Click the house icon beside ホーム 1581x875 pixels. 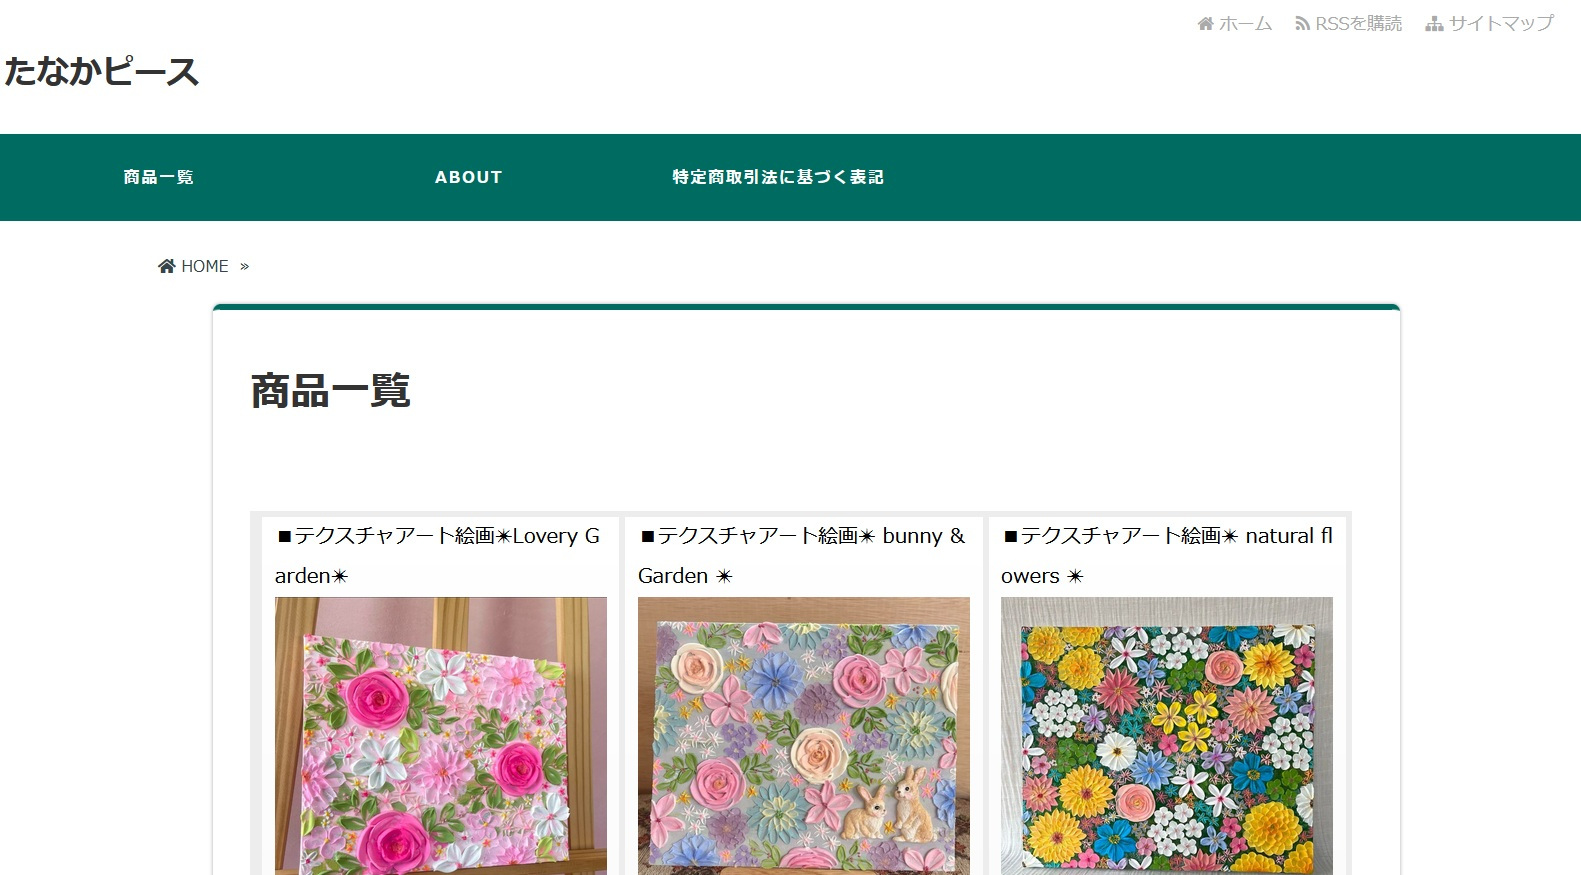[x=1205, y=24]
